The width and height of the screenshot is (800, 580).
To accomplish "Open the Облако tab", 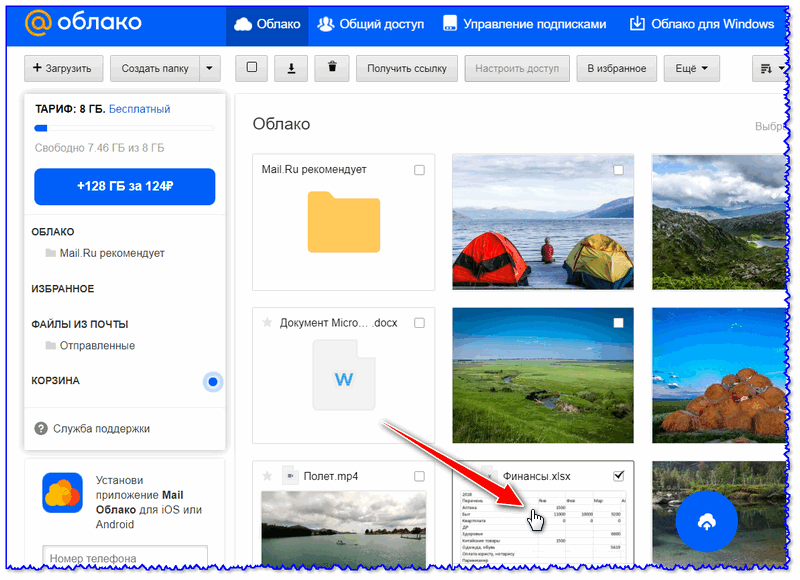I will (x=267, y=24).
